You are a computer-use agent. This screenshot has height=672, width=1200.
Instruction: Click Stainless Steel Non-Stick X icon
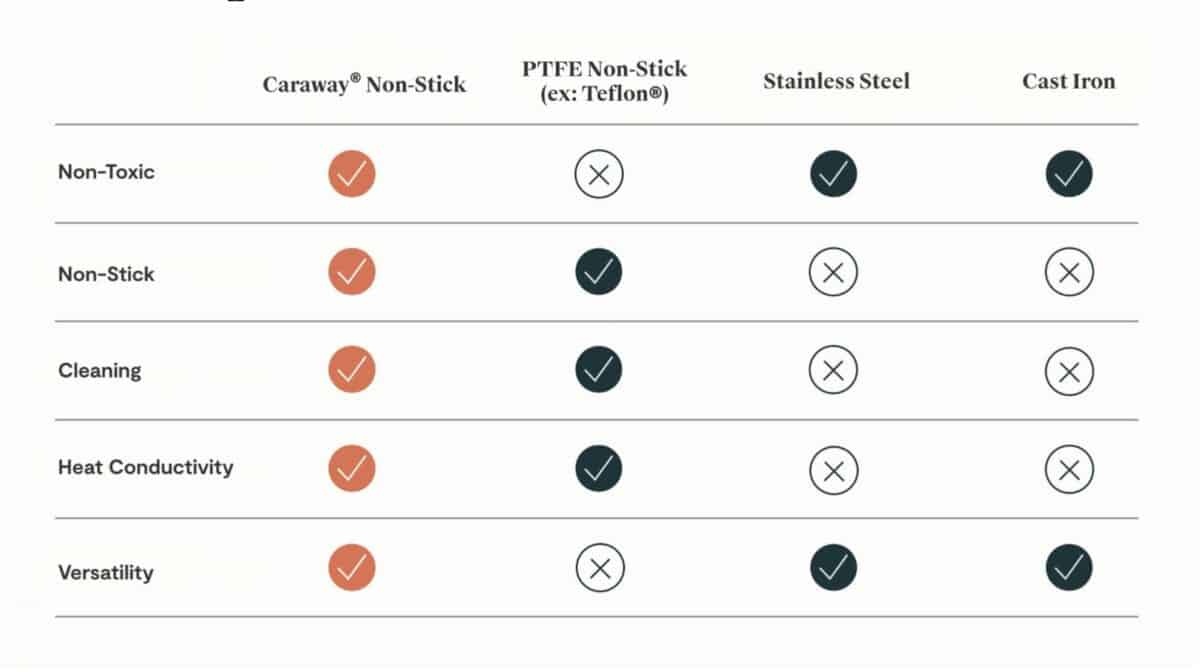coord(833,272)
